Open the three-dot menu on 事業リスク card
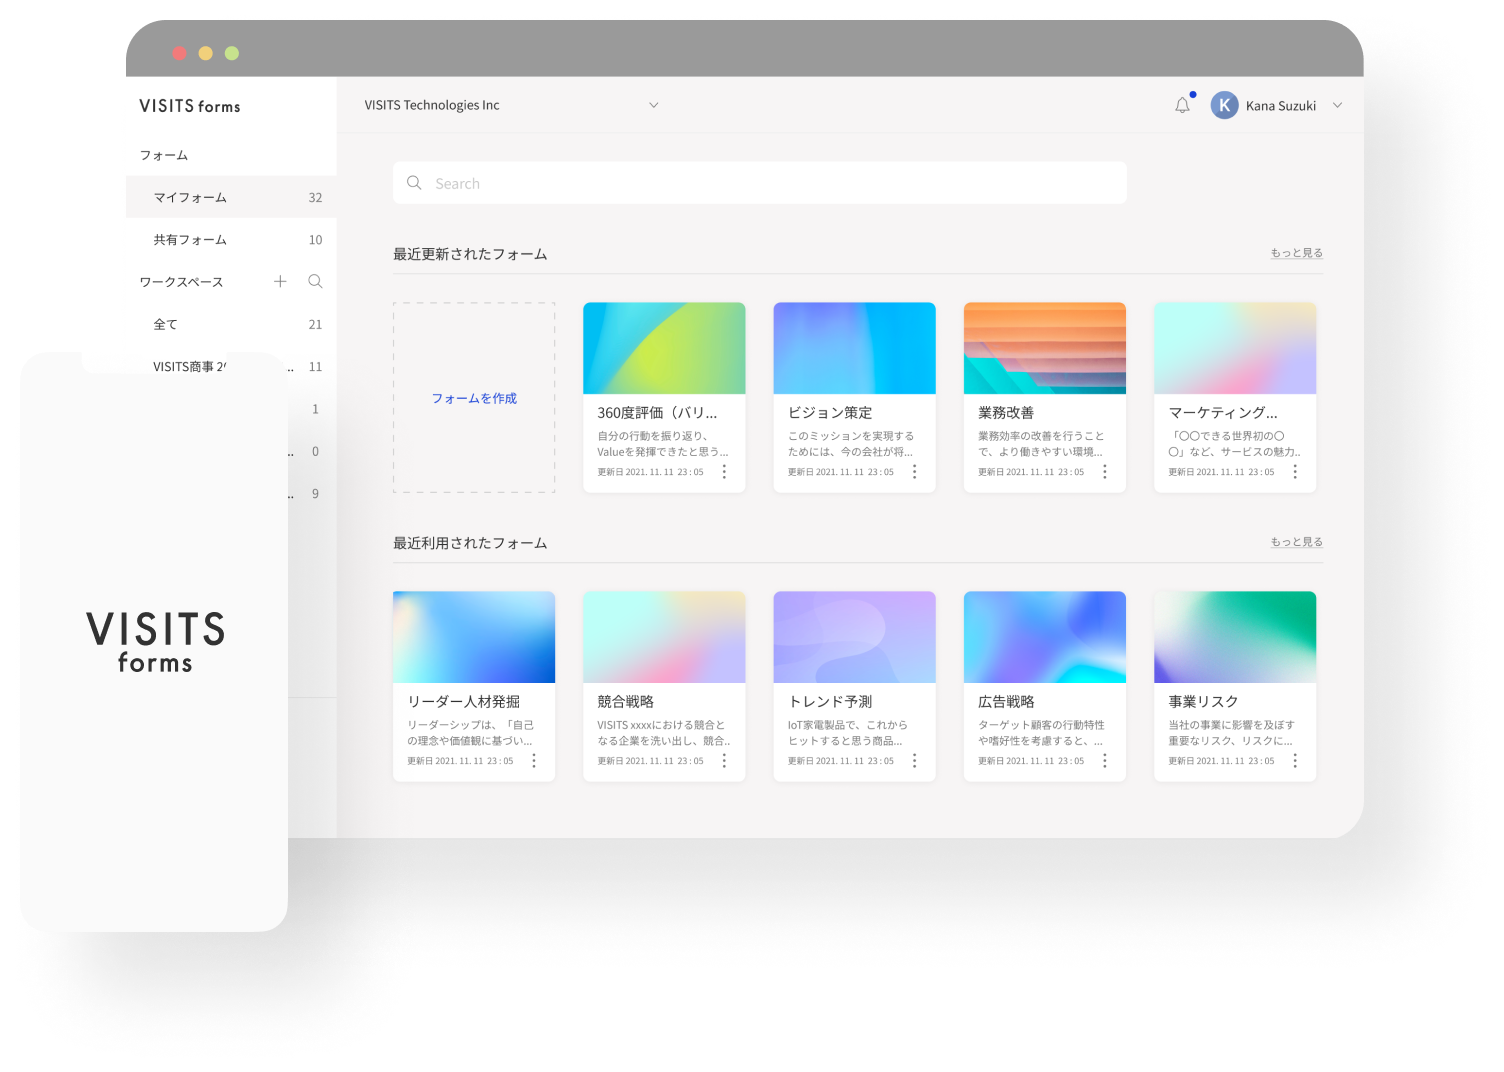 (1295, 761)
